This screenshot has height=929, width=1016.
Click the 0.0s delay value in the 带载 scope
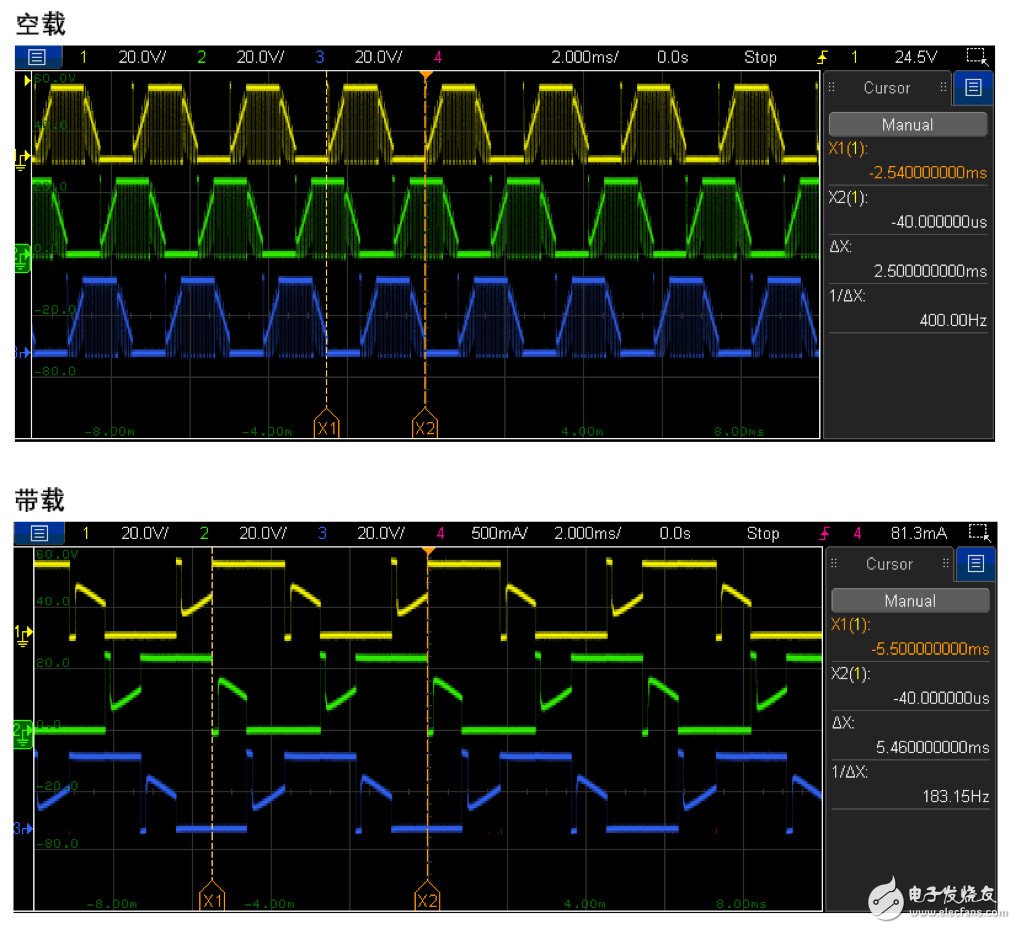[675, 533]
